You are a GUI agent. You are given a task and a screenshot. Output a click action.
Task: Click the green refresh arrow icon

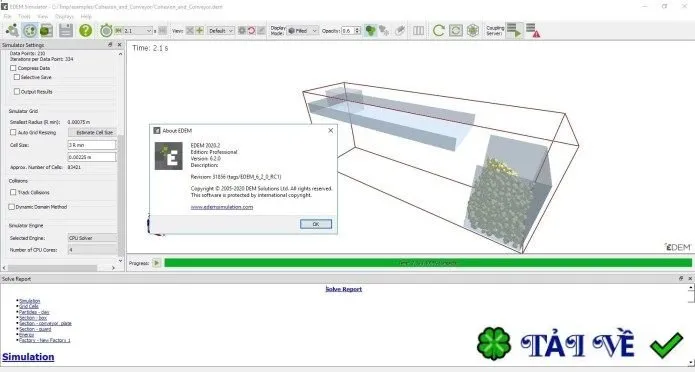[x=438, y=30]
